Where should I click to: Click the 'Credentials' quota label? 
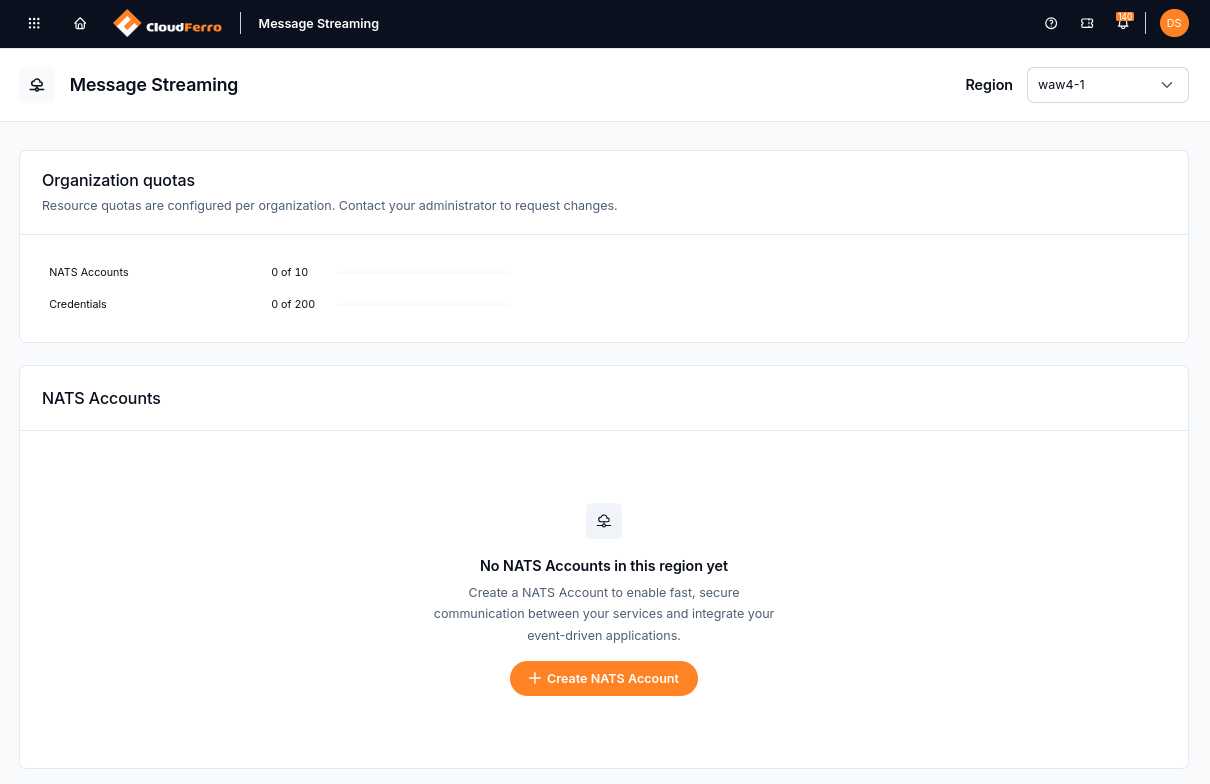(x=78, y=304)
